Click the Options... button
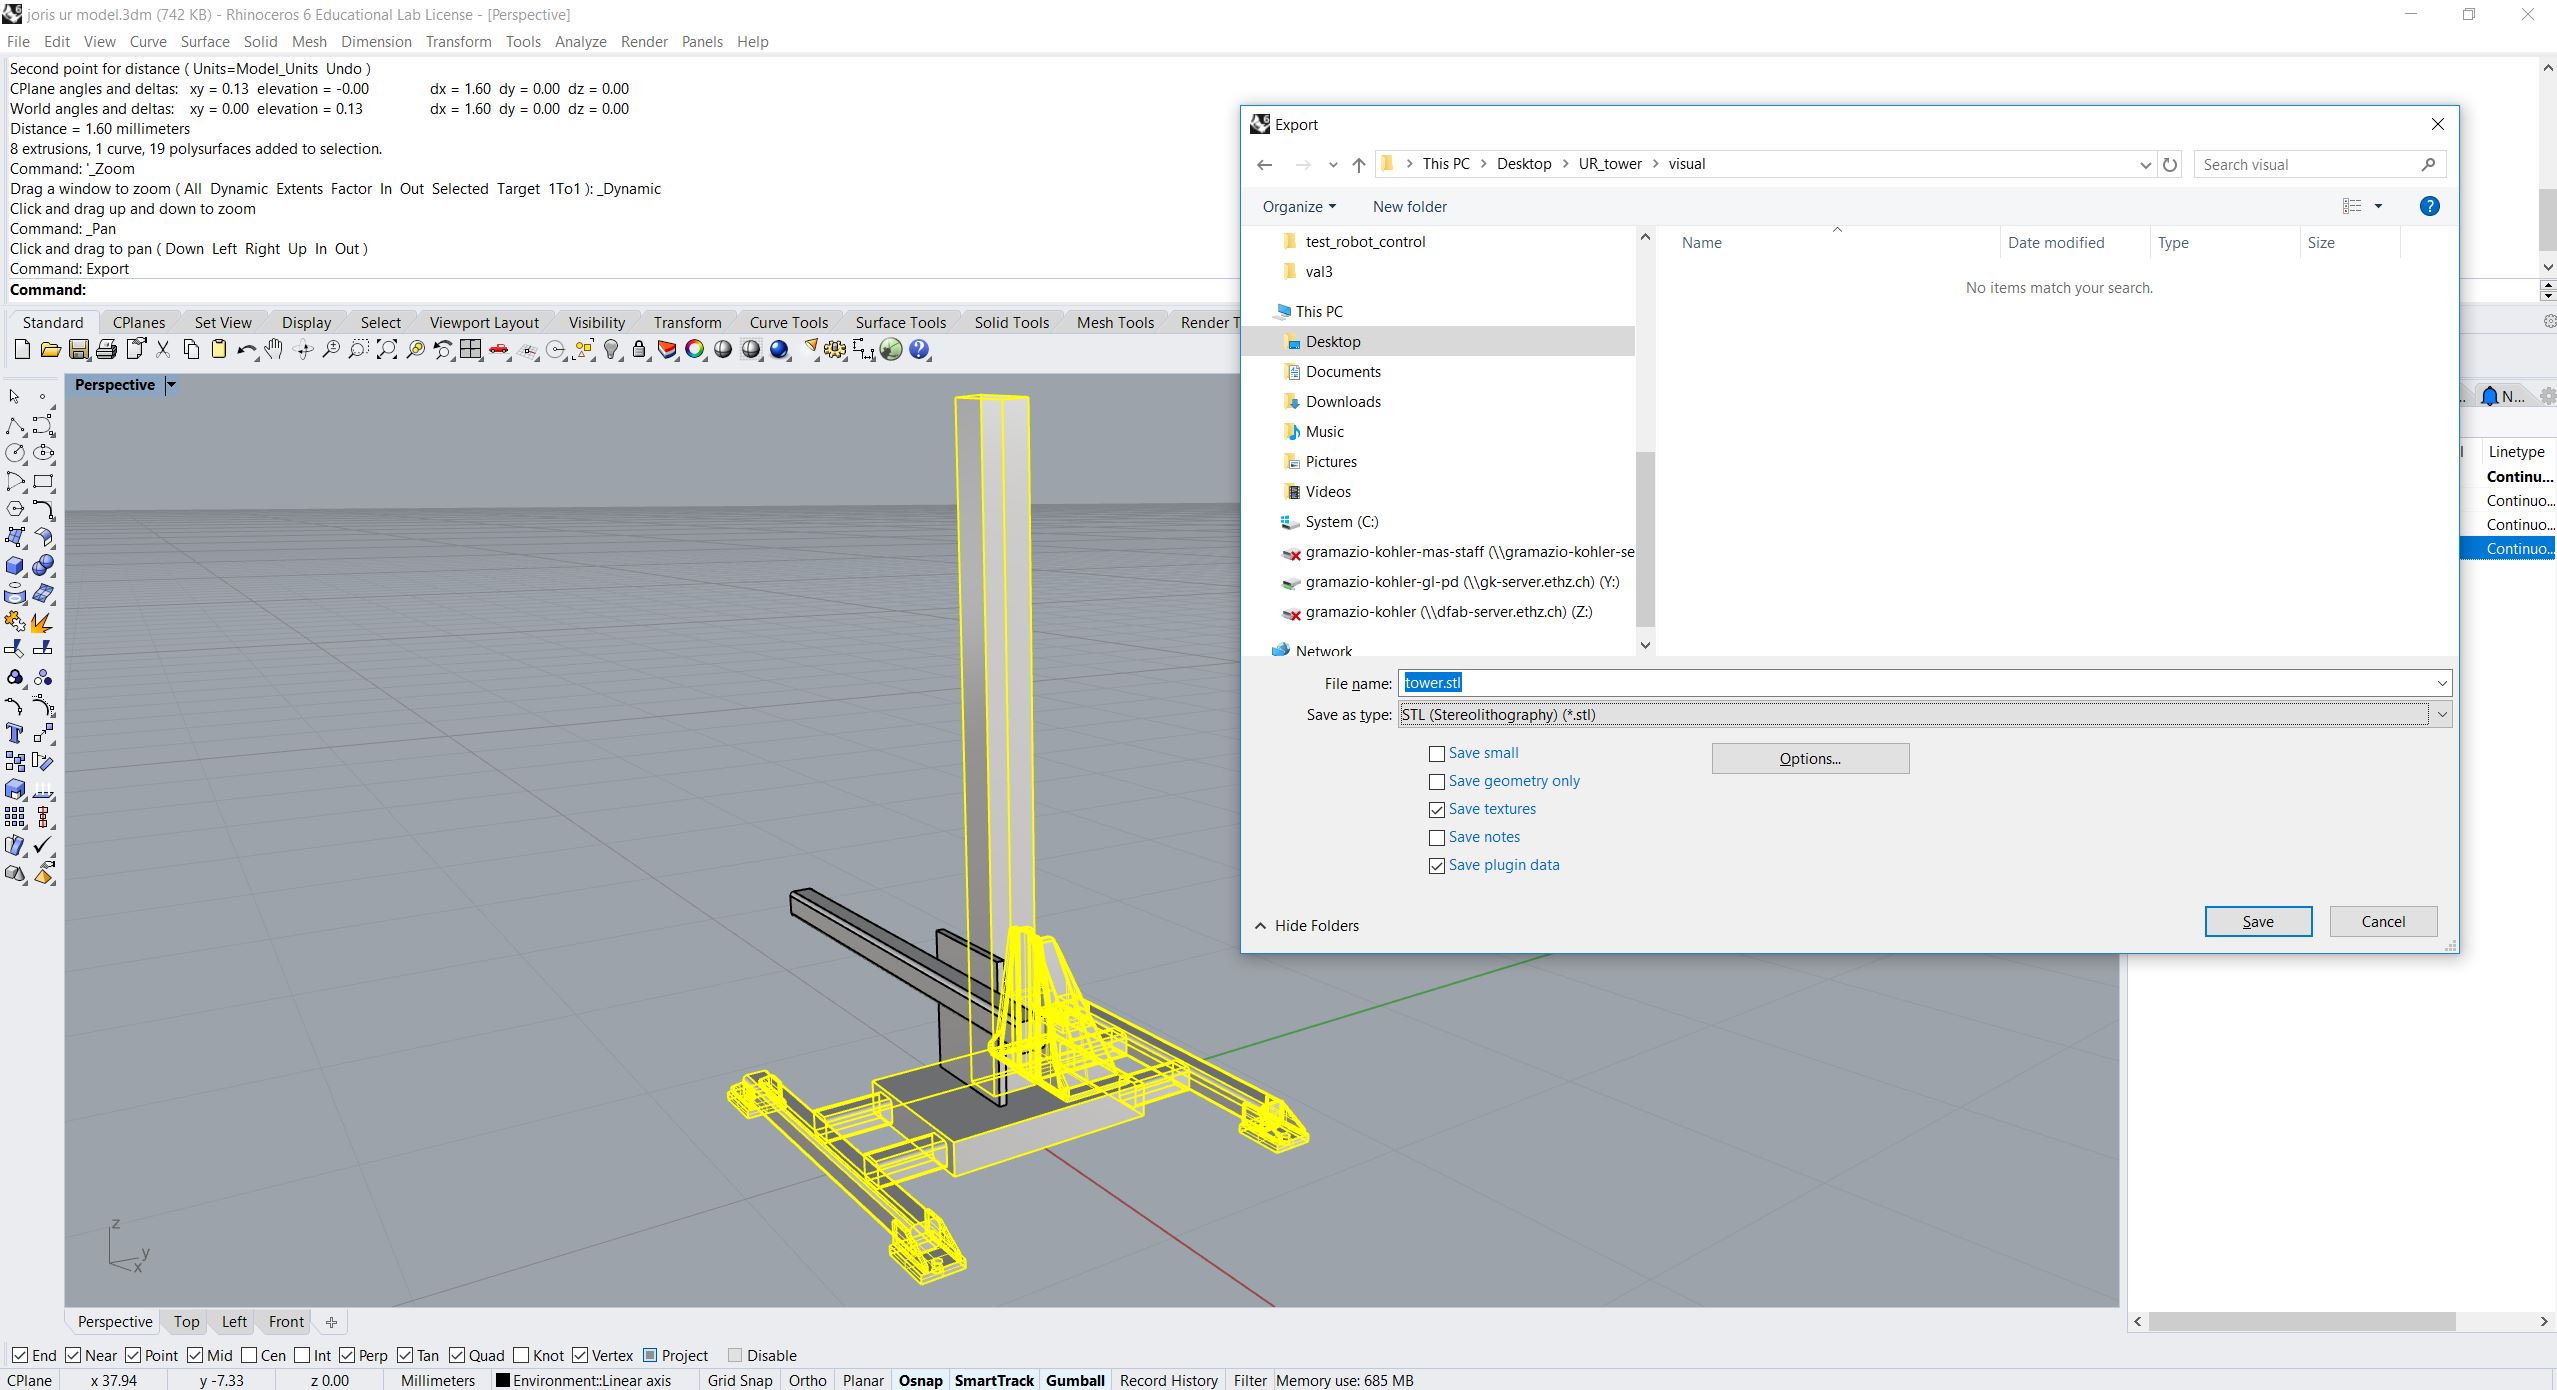 (x=1809, y=758)
